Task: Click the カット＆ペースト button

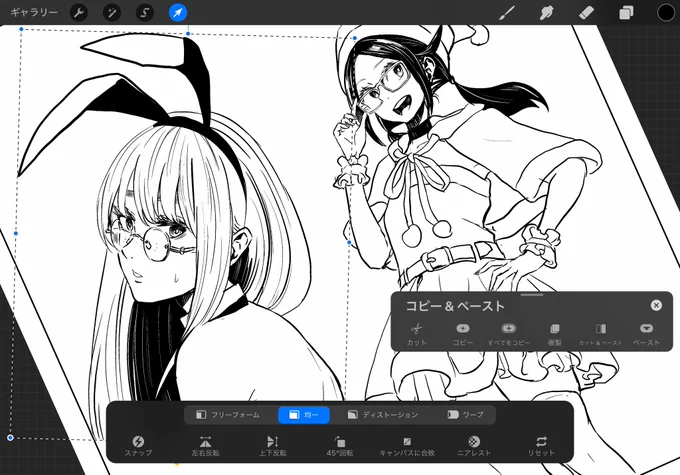Action: pos(601,334)
